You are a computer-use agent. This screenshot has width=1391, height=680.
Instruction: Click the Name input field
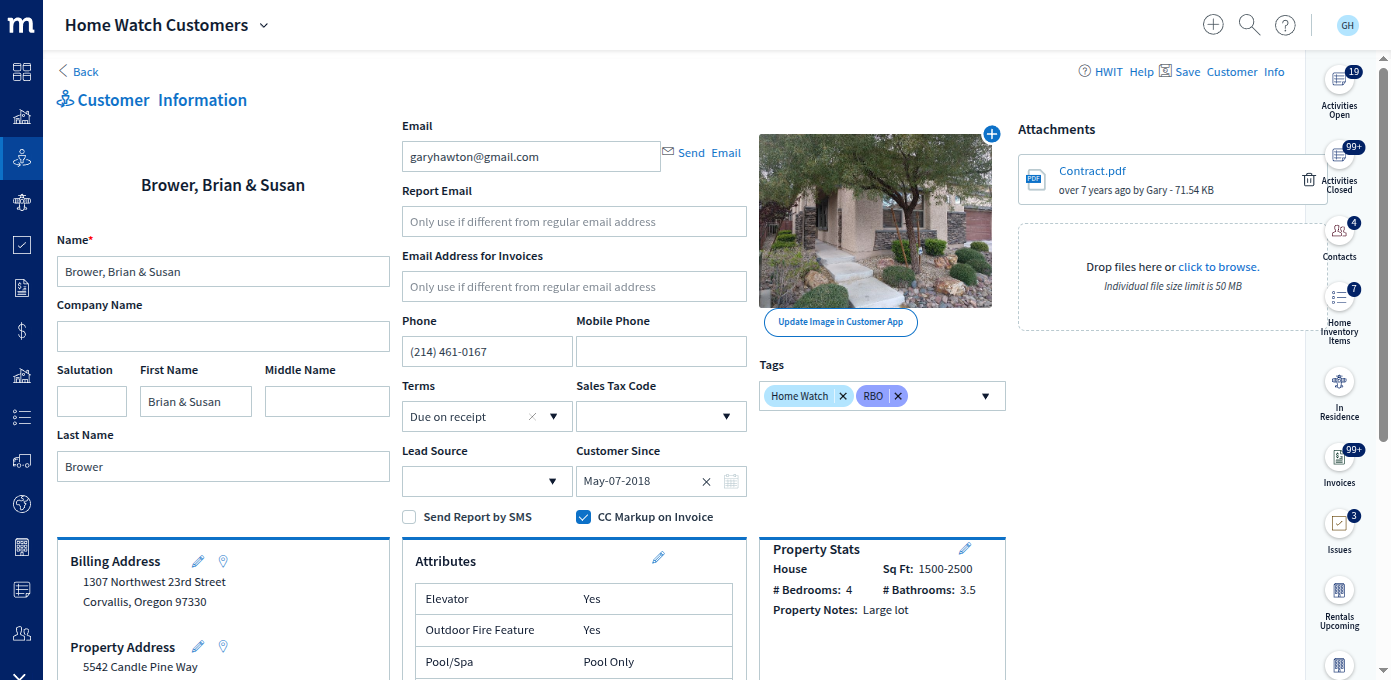pyautogui.click(x=223, y=271)
